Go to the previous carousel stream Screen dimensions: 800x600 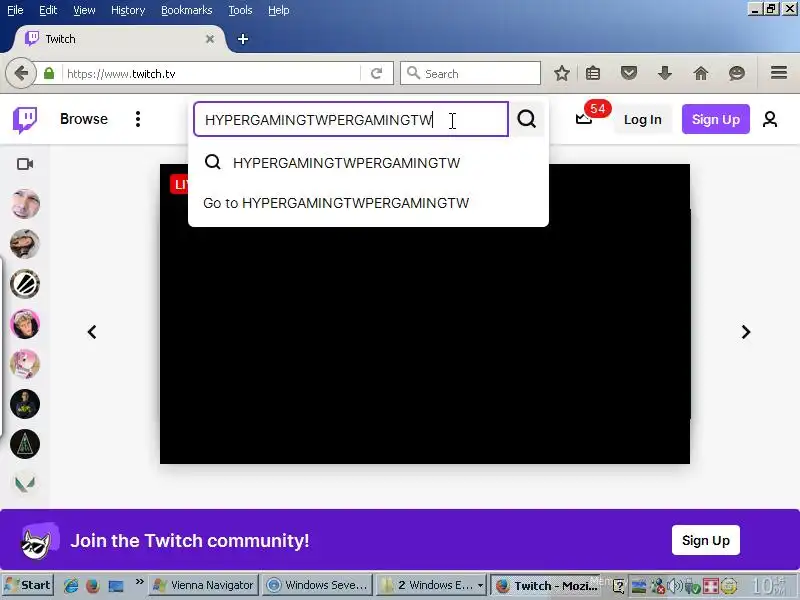[92, 332]
